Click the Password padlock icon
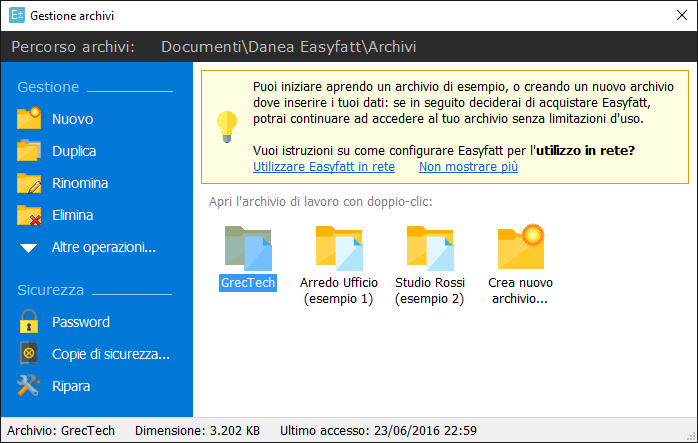698x443 pixels. 29,322
